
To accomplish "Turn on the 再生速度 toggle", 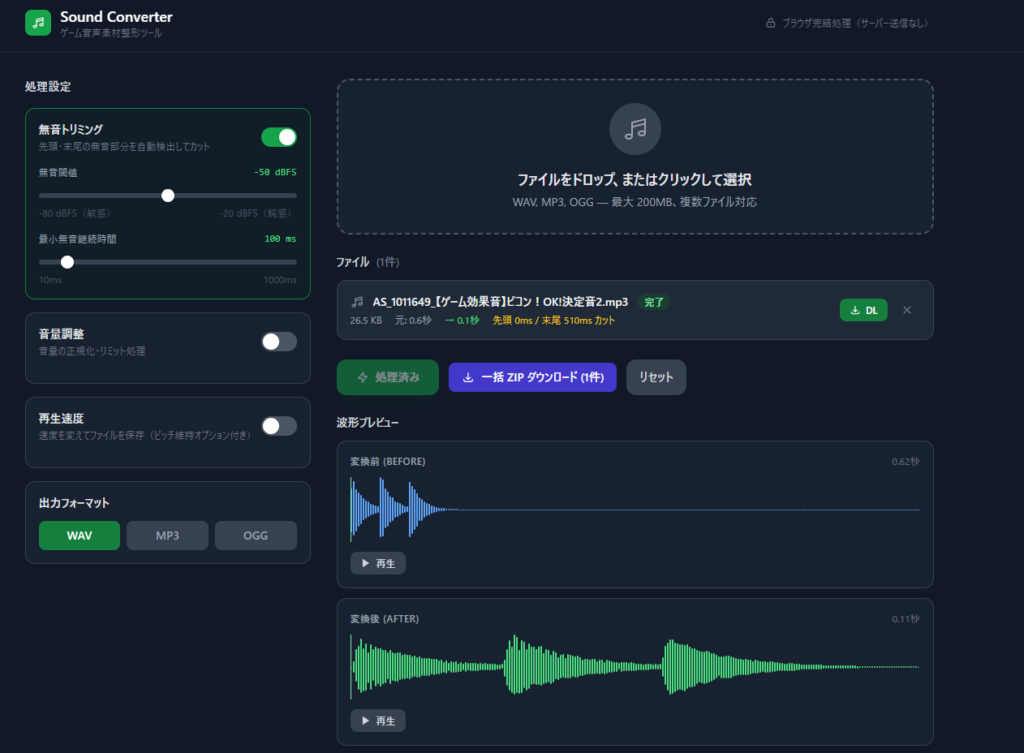I will coord(279,426).
